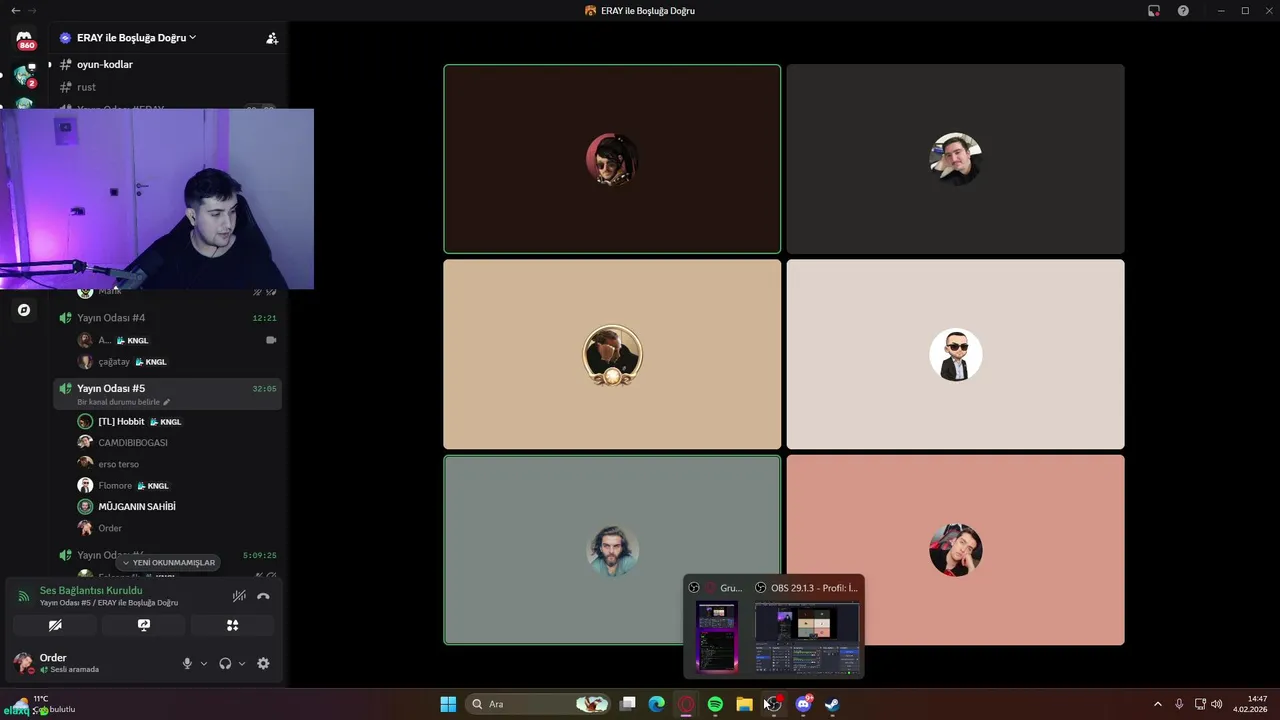Open the taskbar clock showing 14:47
The height and width of the screenshot is (720, 1280).
coord(1250,704)
